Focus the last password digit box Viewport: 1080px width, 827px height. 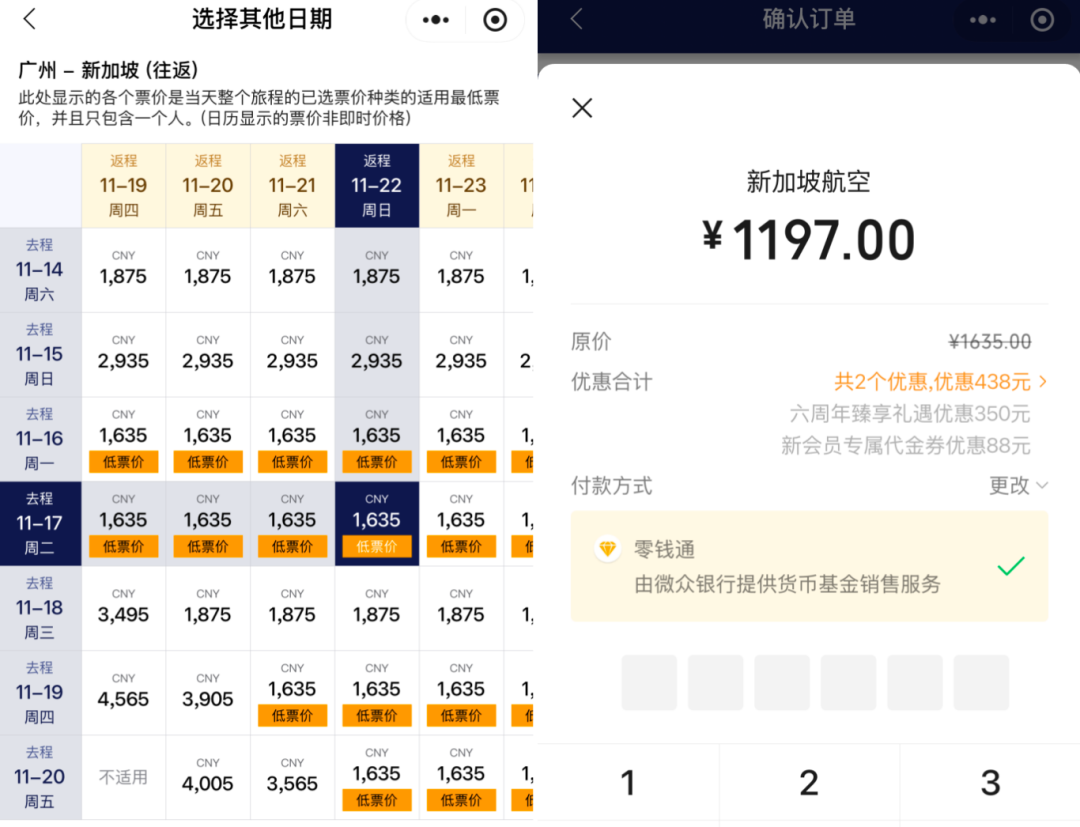pos(981,682)
